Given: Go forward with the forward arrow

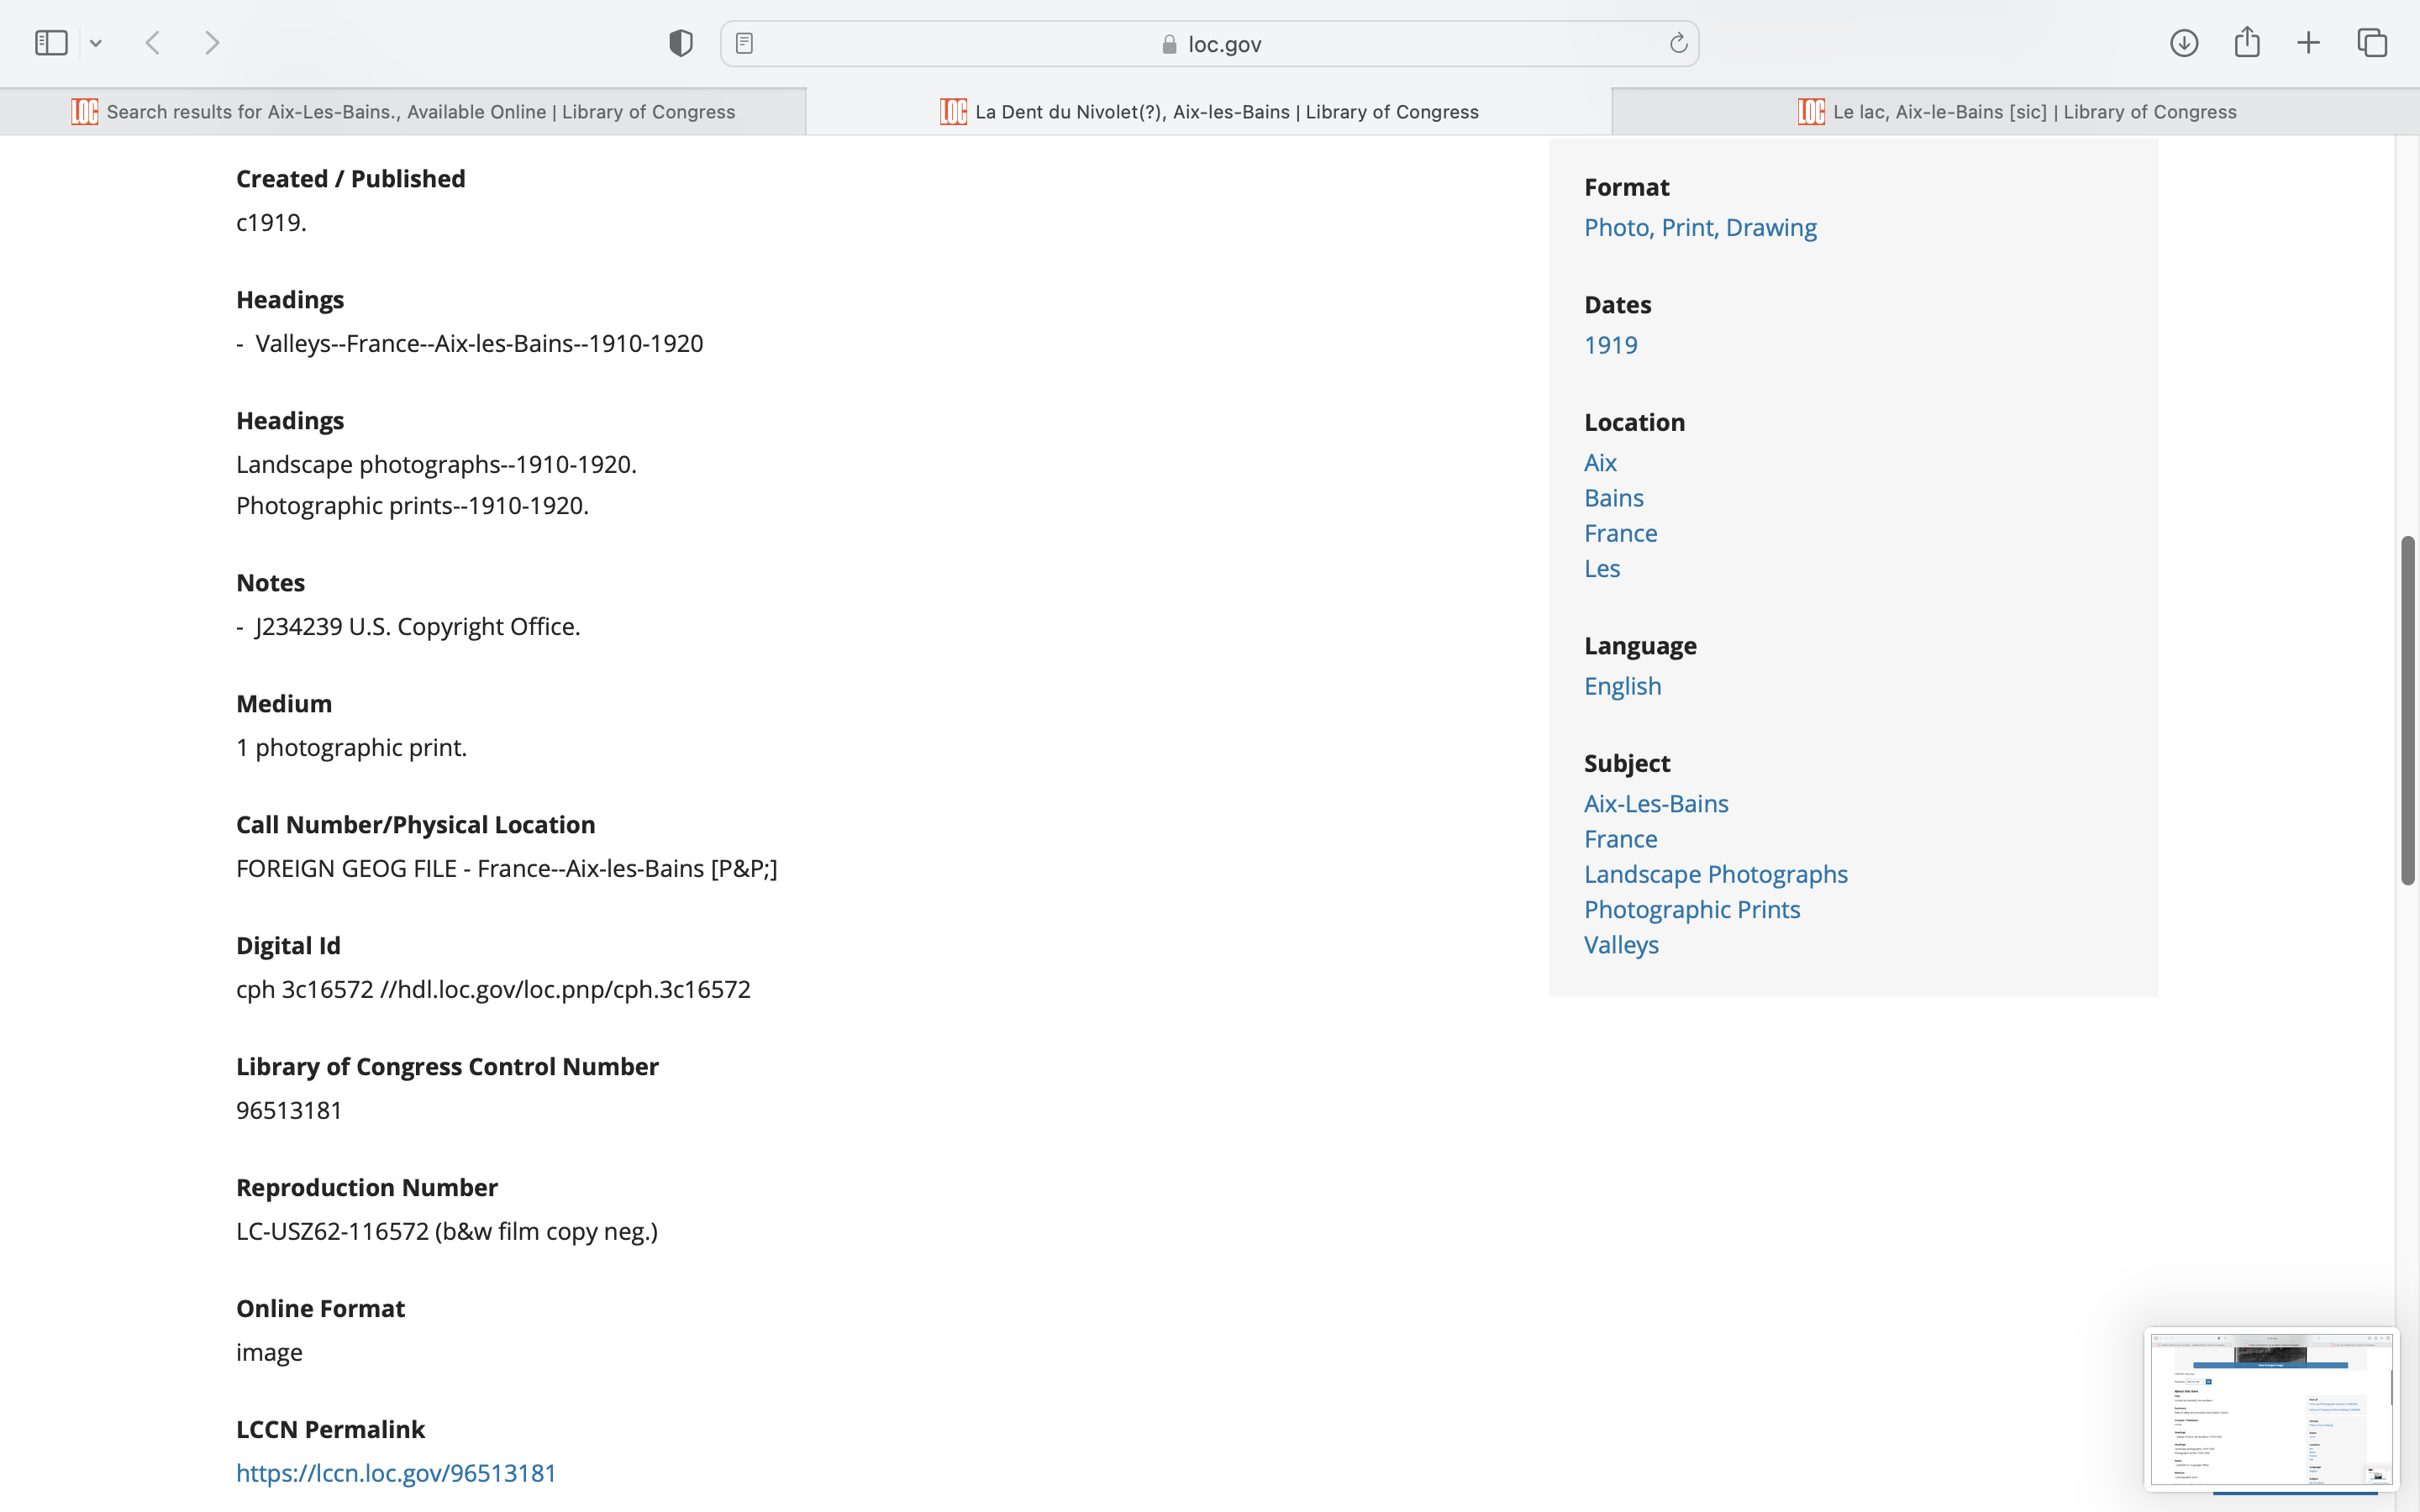Looking at the screenshot, I should click(212, 43).
